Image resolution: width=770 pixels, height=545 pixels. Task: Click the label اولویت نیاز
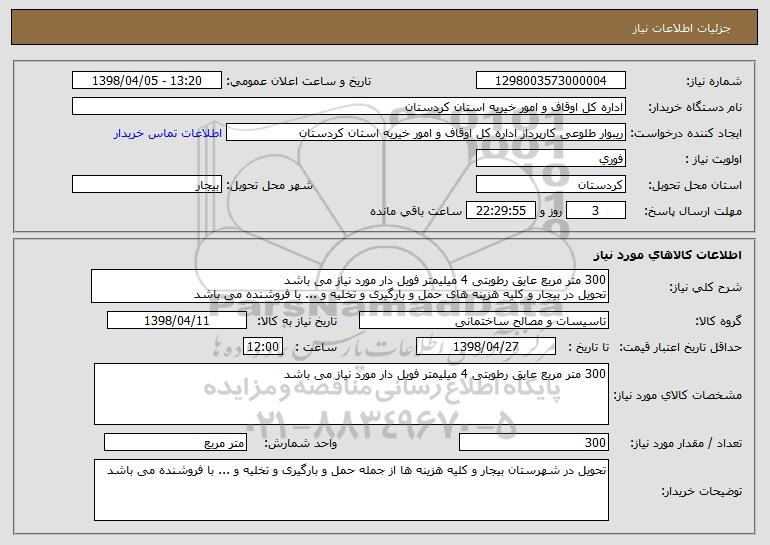coord(714,159)
